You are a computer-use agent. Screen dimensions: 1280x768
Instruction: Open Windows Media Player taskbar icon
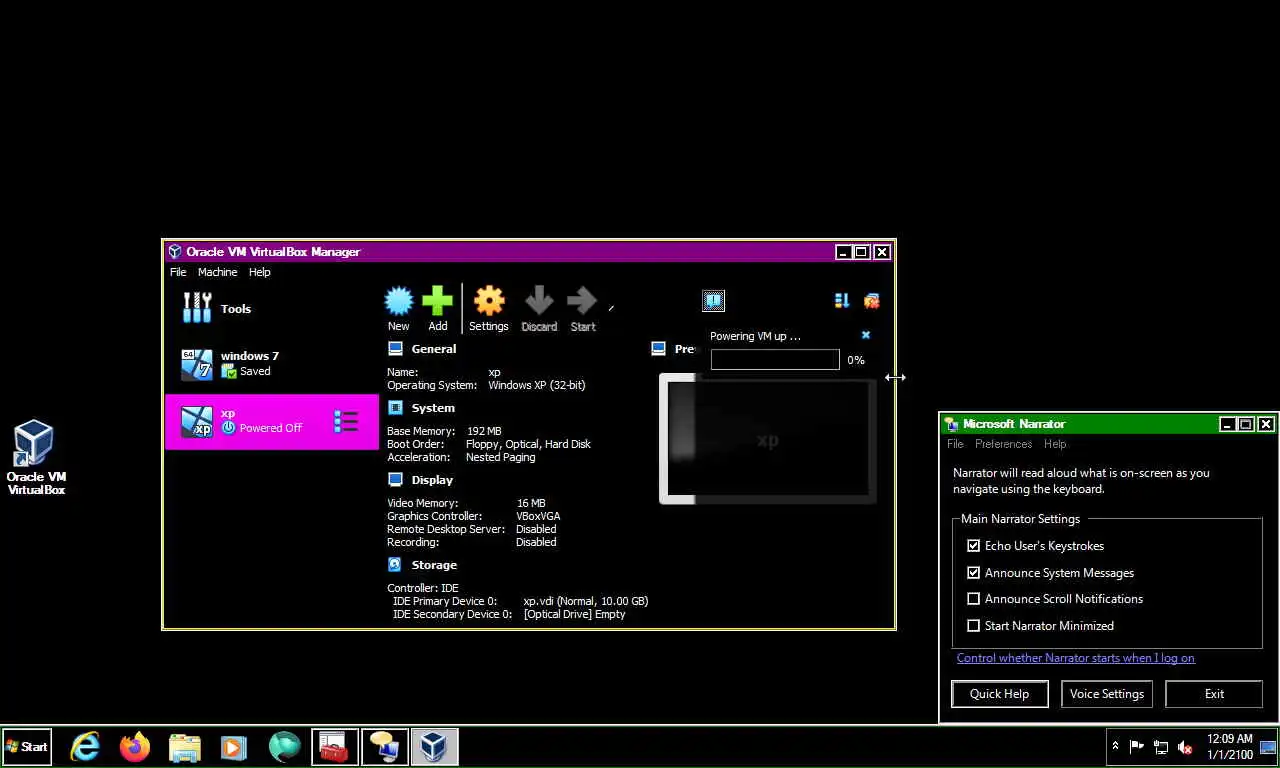pos(234,747)
